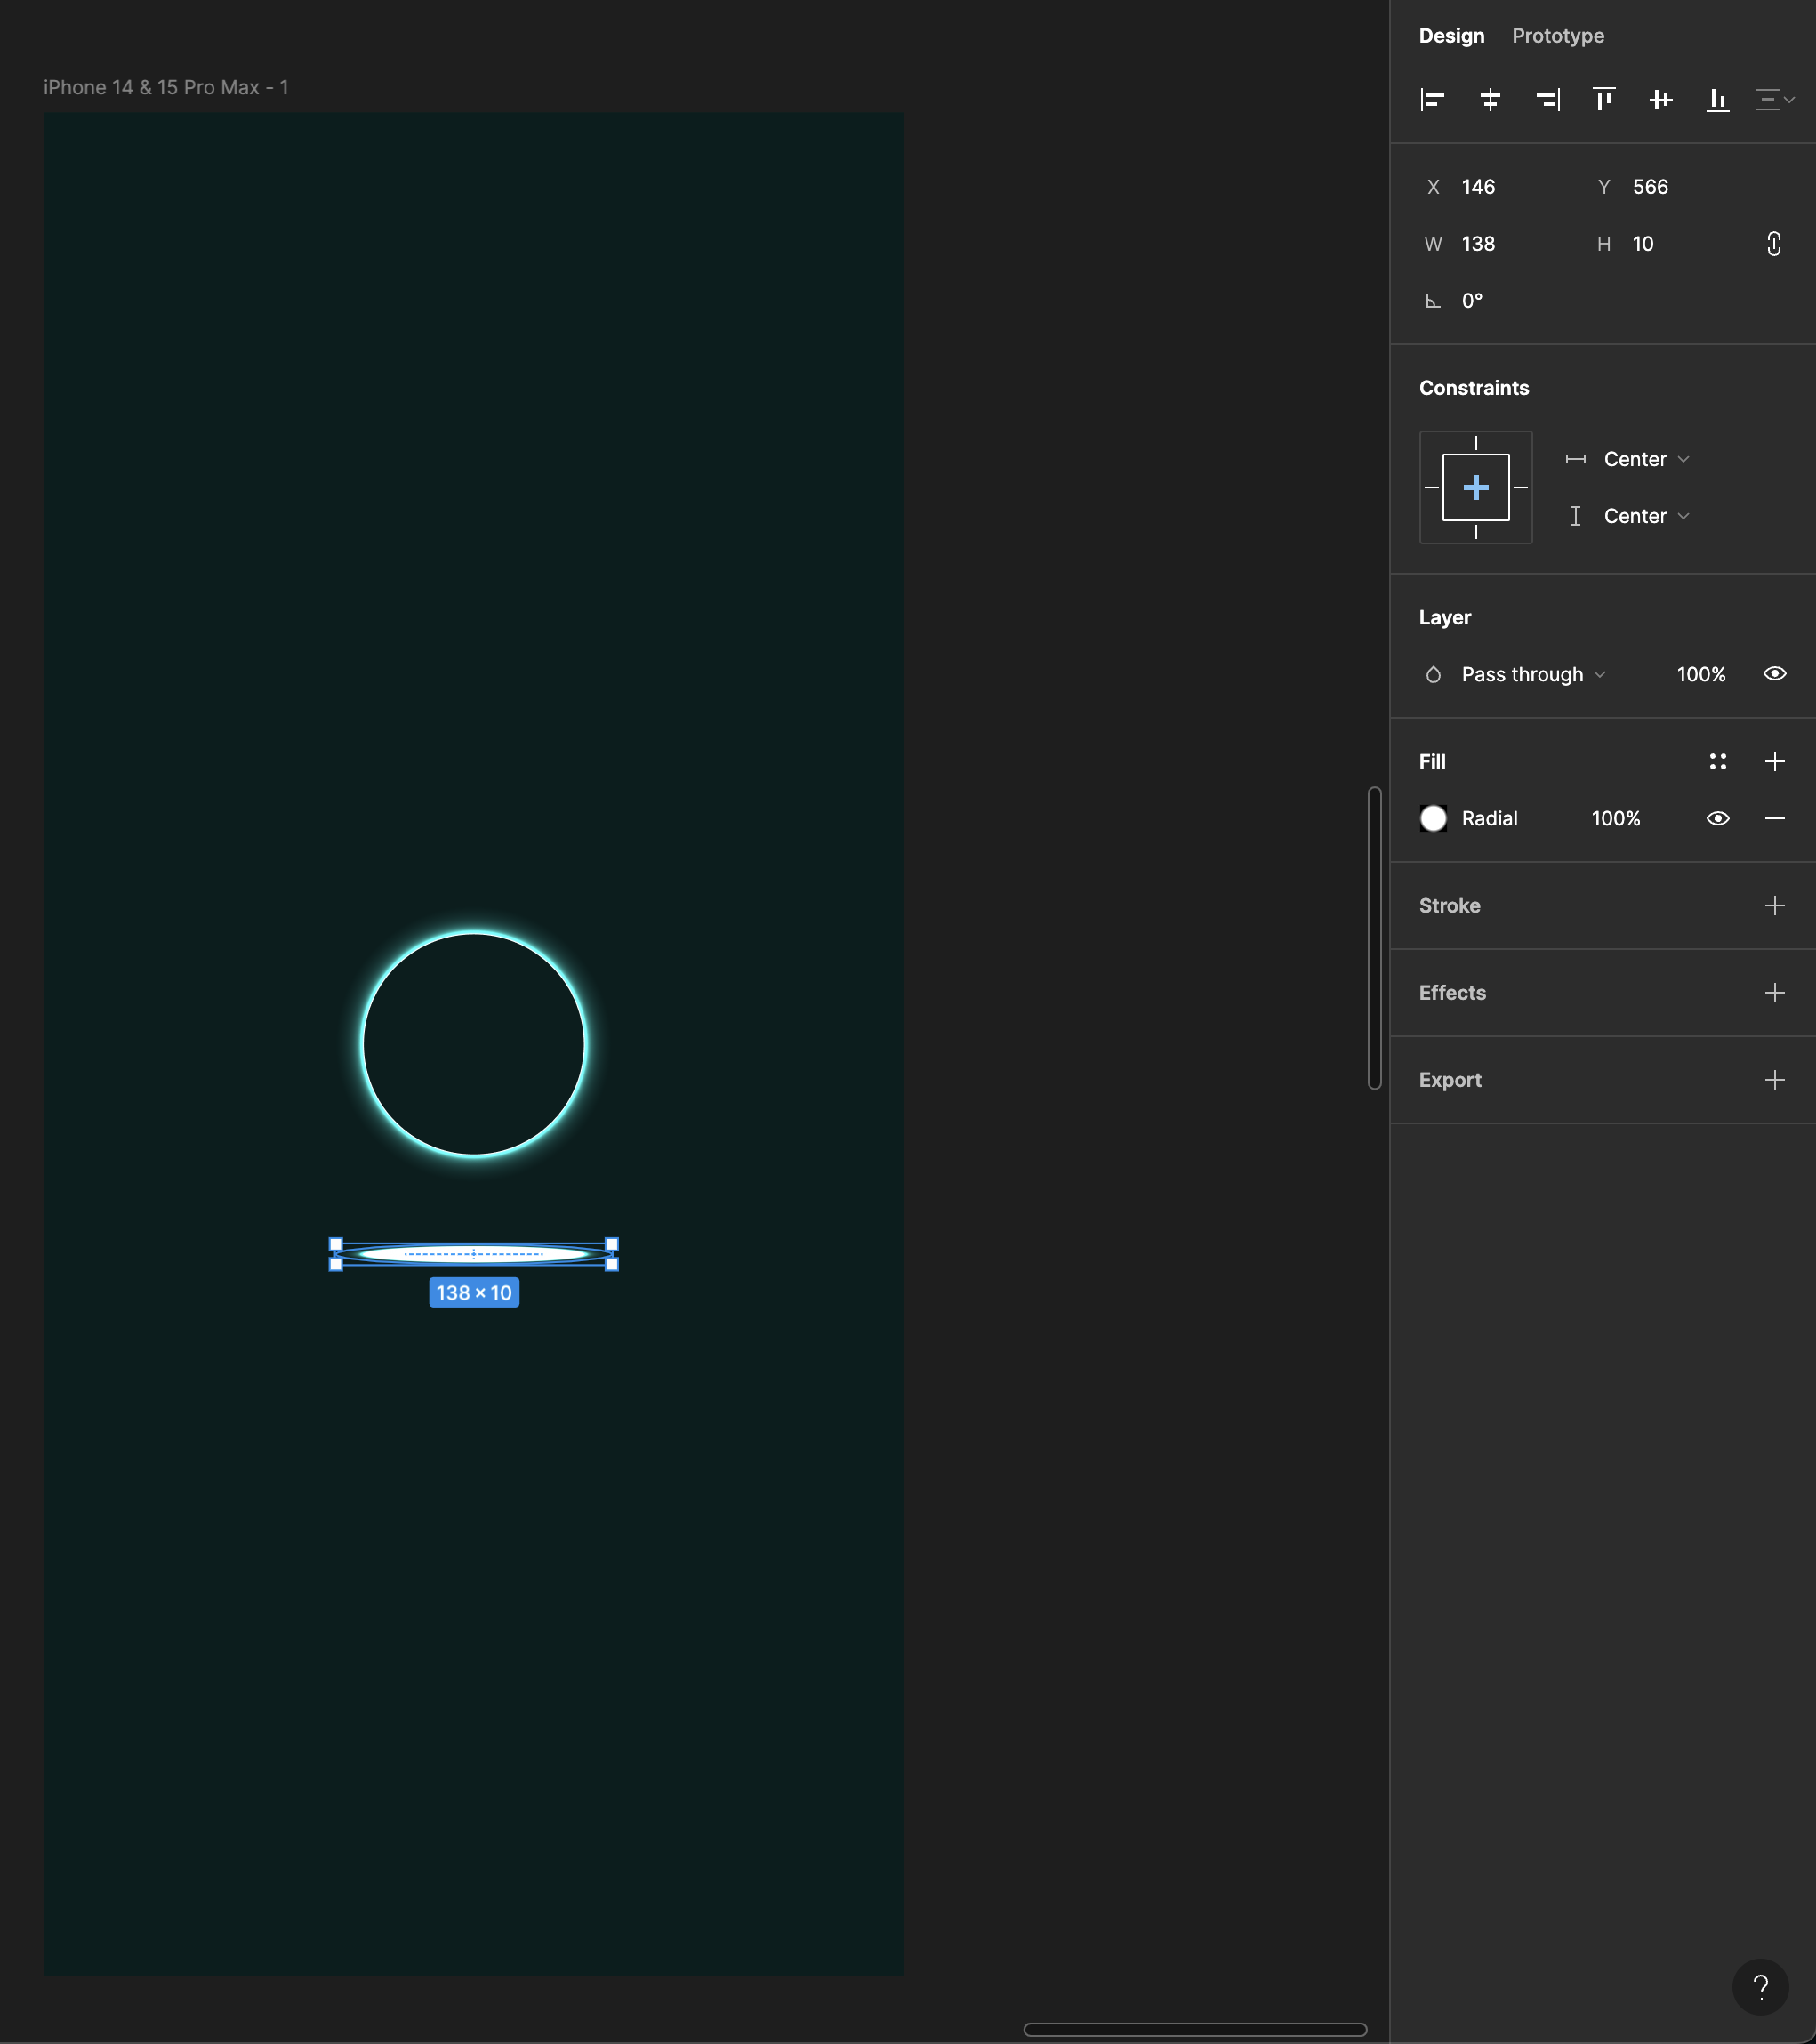Switch to the Prototype tab
This screenshot has width=1816, height=2044.
(1557, 36)
